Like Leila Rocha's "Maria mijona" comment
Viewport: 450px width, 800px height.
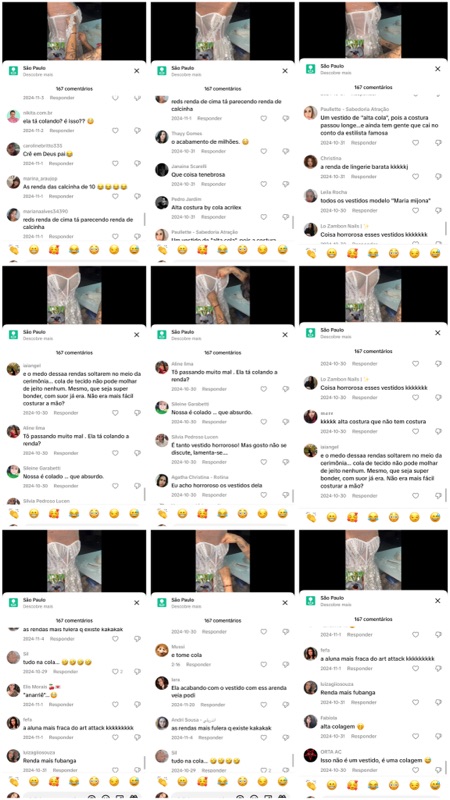click(x=415, y=210)
